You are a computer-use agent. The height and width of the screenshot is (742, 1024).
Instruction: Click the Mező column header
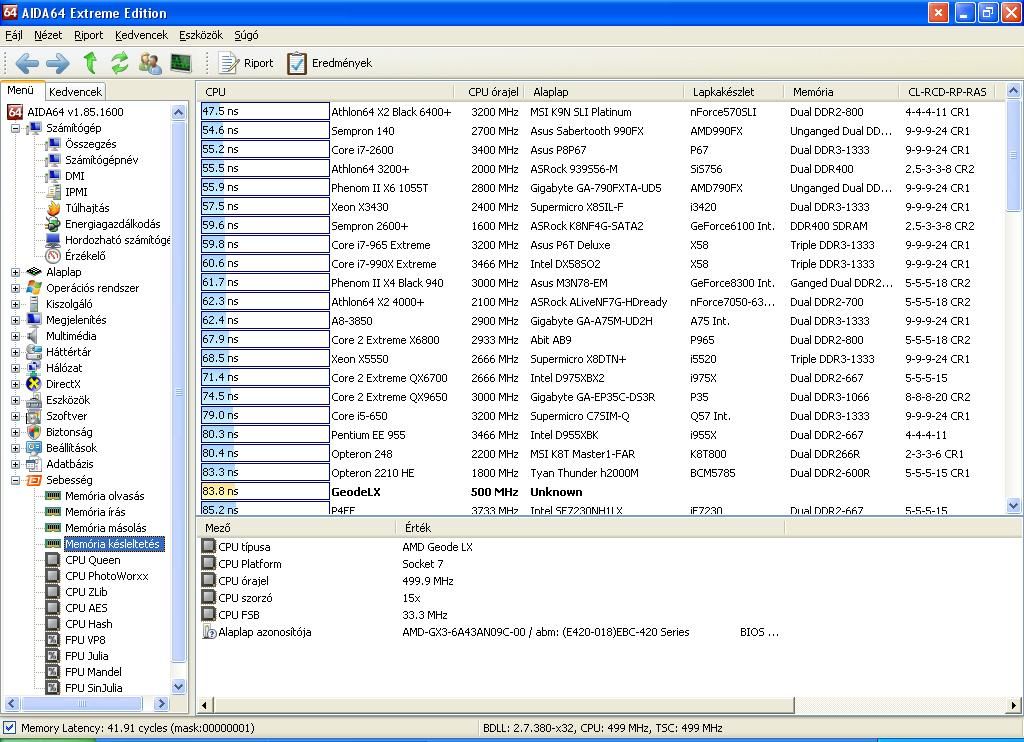tap(297, 528)
